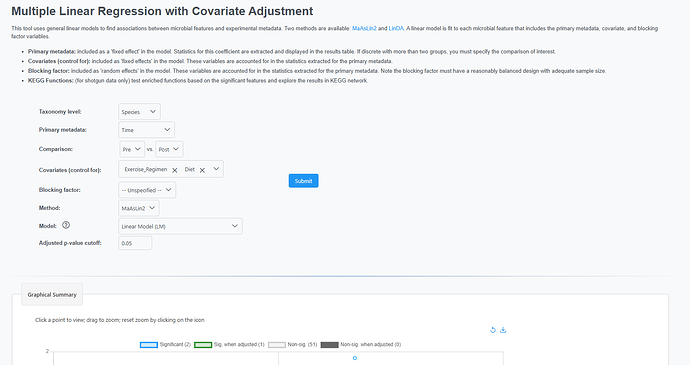Screen dimensions: 690x365
Task: Open the Pre comparison group dropdown
Action: [x=132, y=149]
